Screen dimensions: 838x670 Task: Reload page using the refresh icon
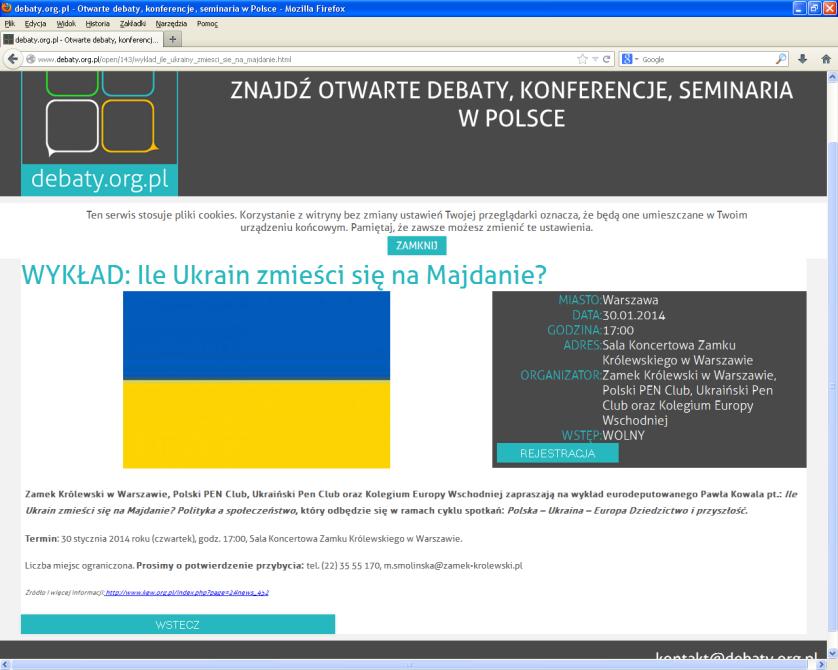point(607,59)
